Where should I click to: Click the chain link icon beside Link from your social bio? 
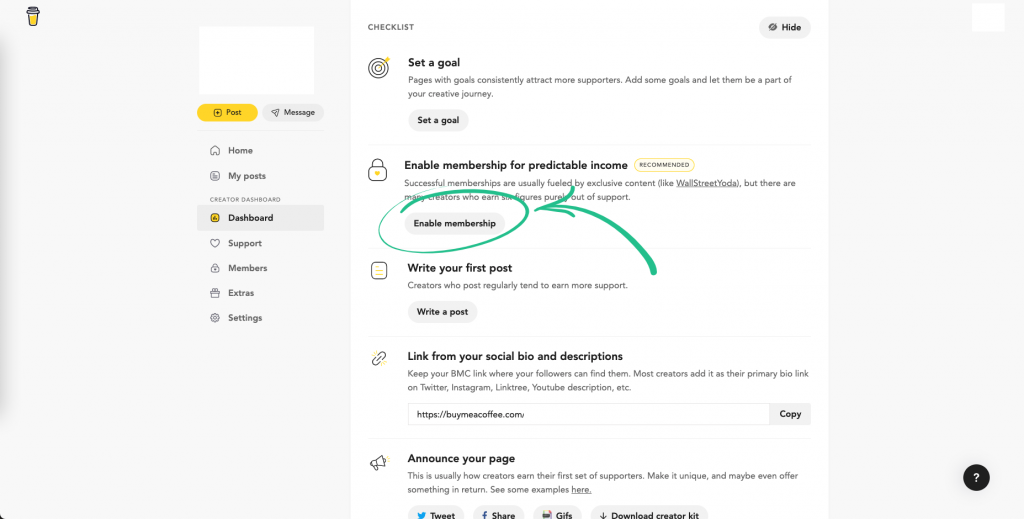pos(379,358)
